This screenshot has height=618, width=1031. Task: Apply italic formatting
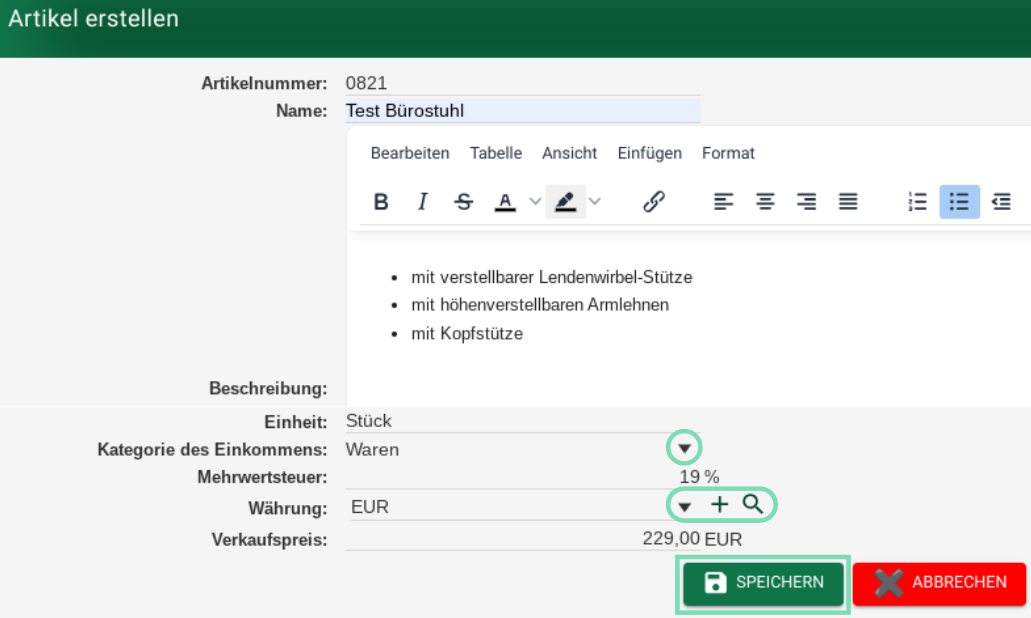pyautogui.click(x=422, y=202)
